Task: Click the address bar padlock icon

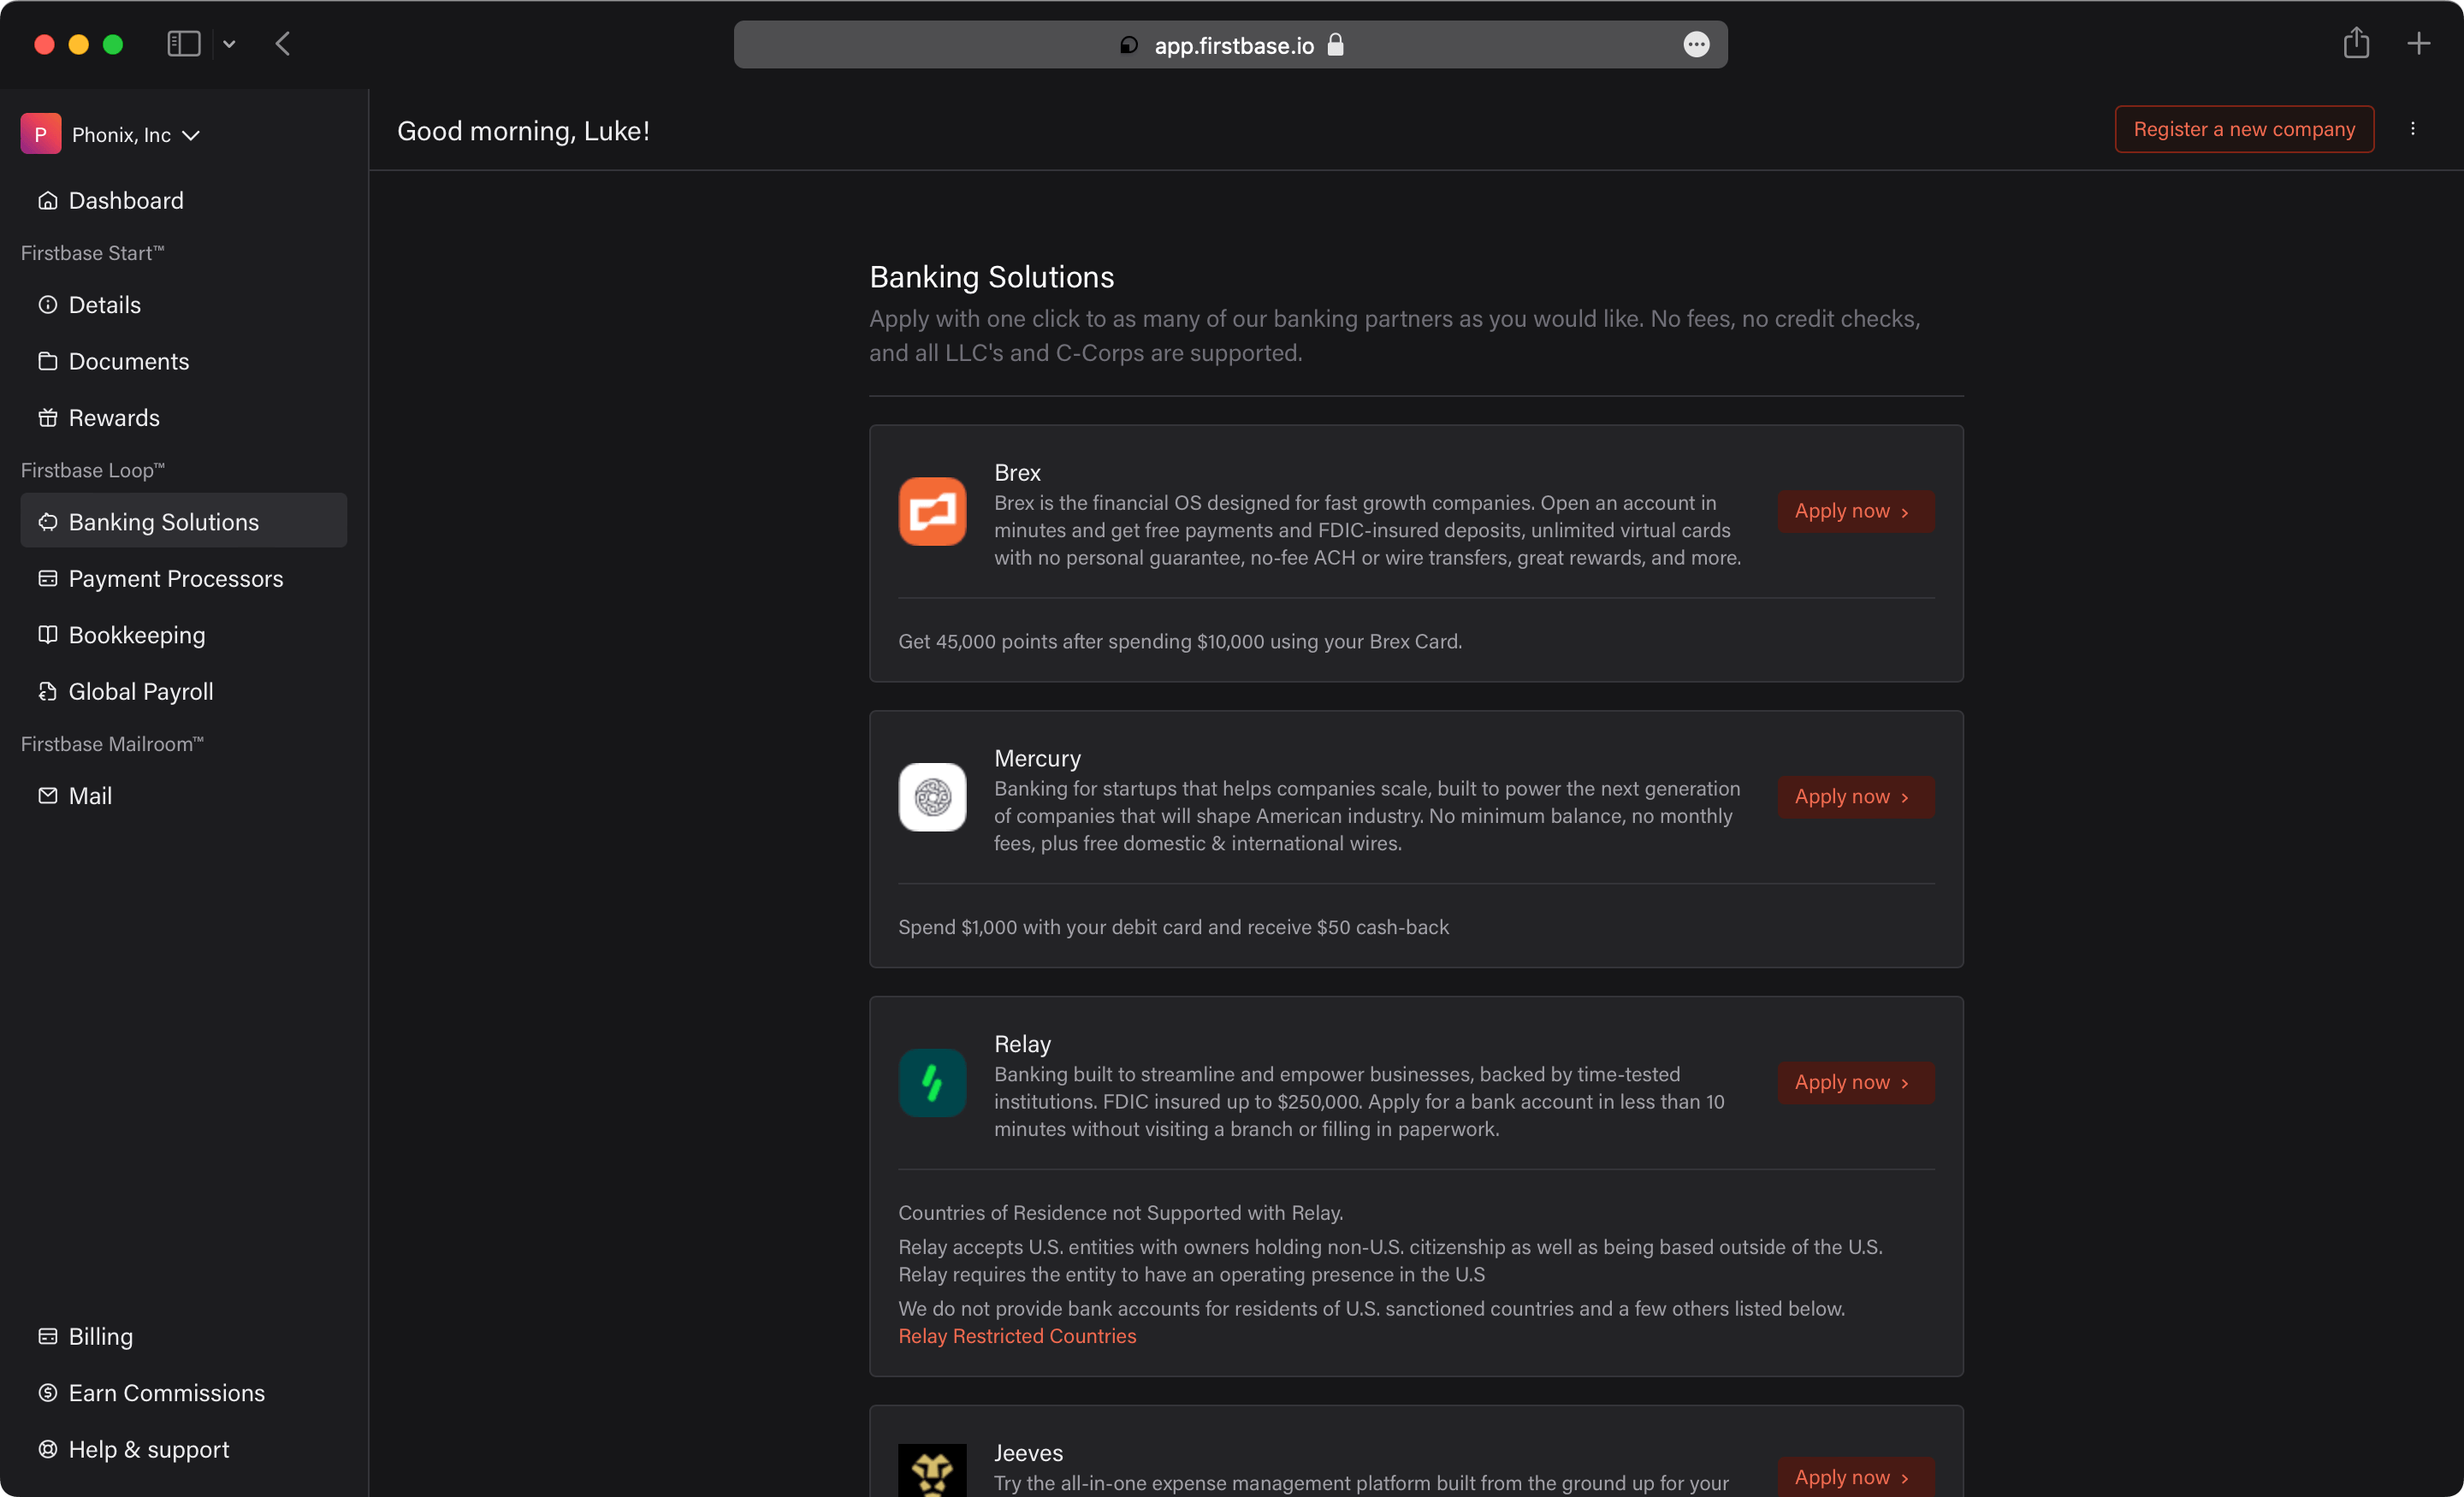Action: 1335,45
